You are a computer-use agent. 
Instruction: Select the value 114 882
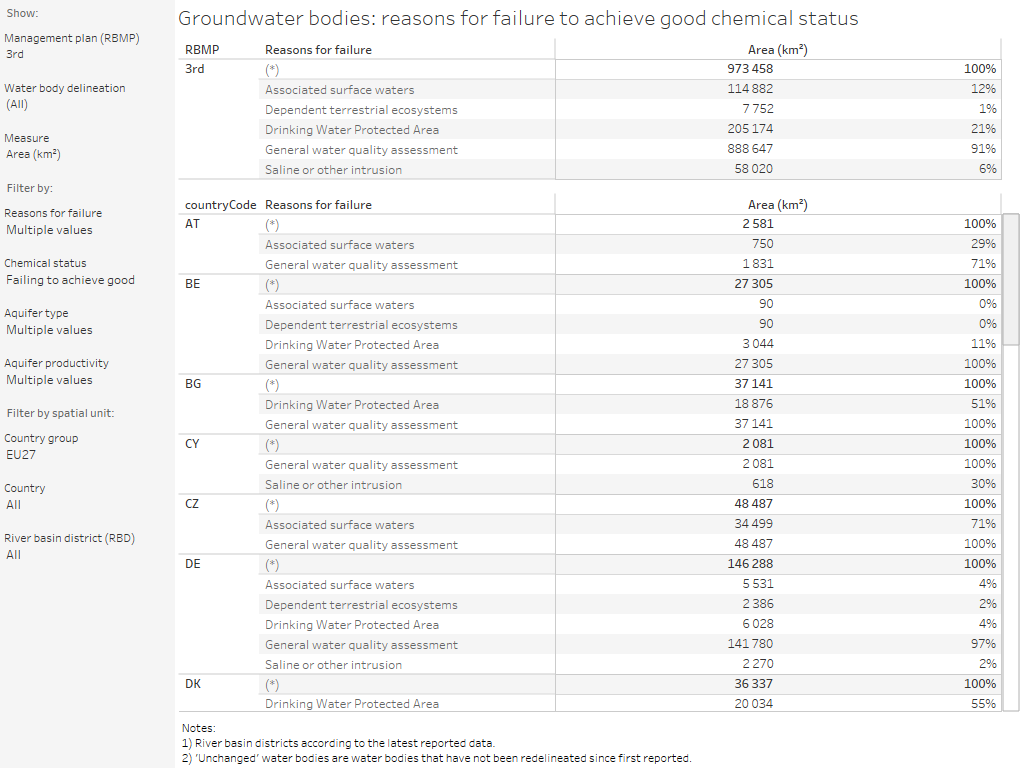pos(750,89)
